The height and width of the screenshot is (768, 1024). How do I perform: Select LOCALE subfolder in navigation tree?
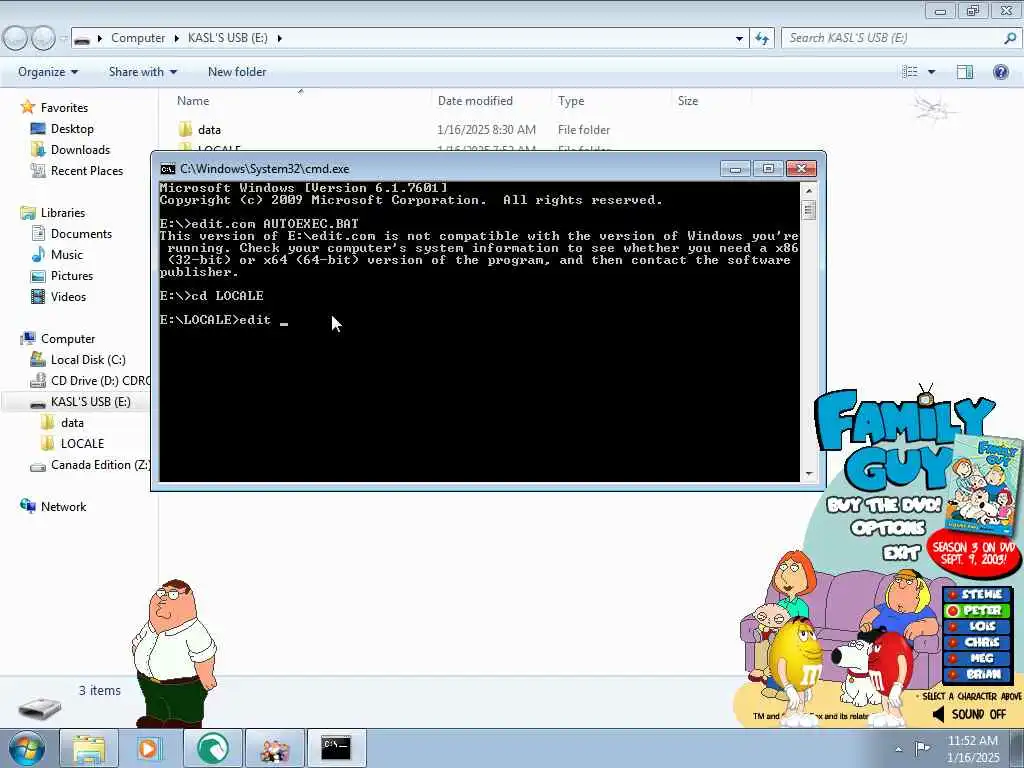coord(82,443)
